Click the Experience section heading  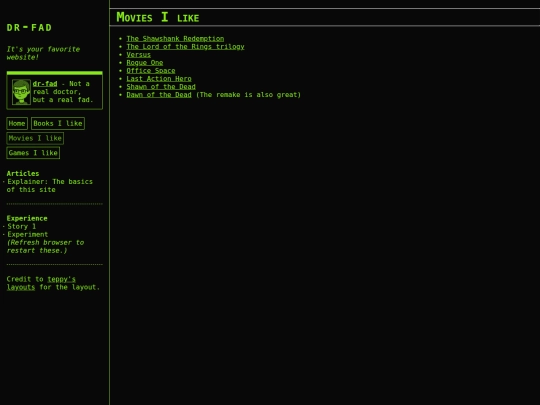click(27, 218)
